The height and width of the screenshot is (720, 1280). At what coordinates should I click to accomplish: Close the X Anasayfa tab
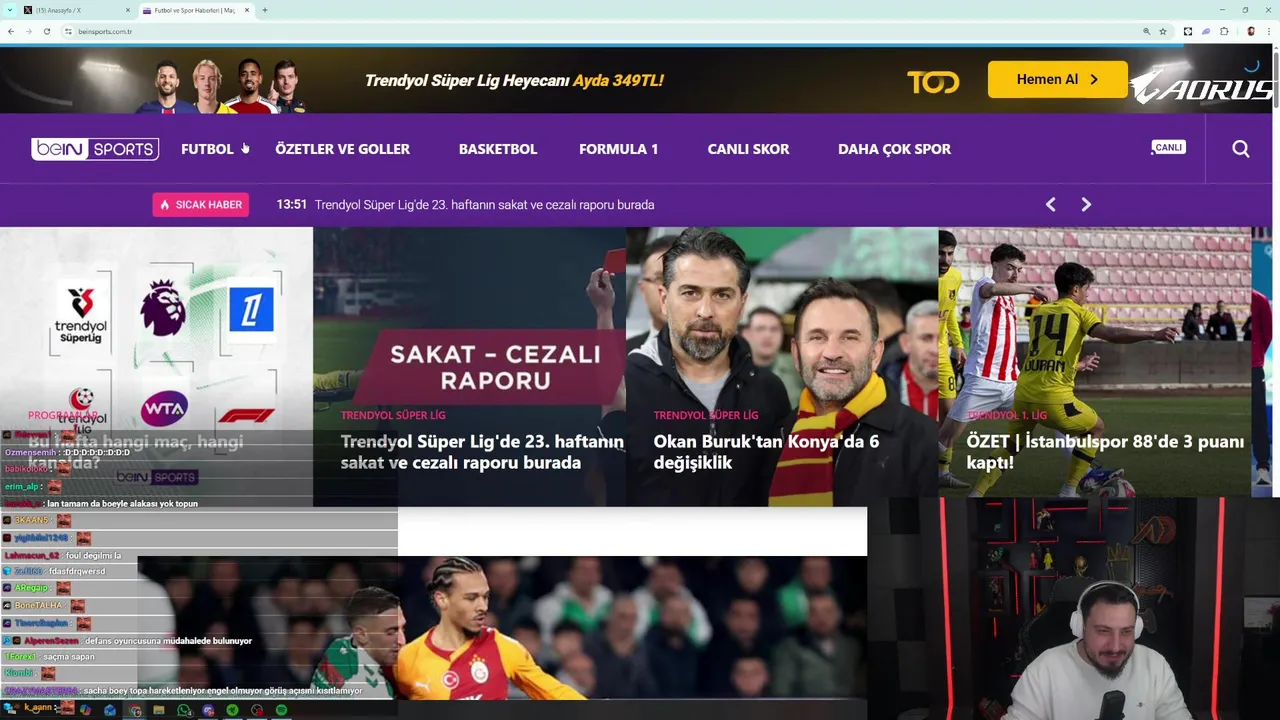128,10
